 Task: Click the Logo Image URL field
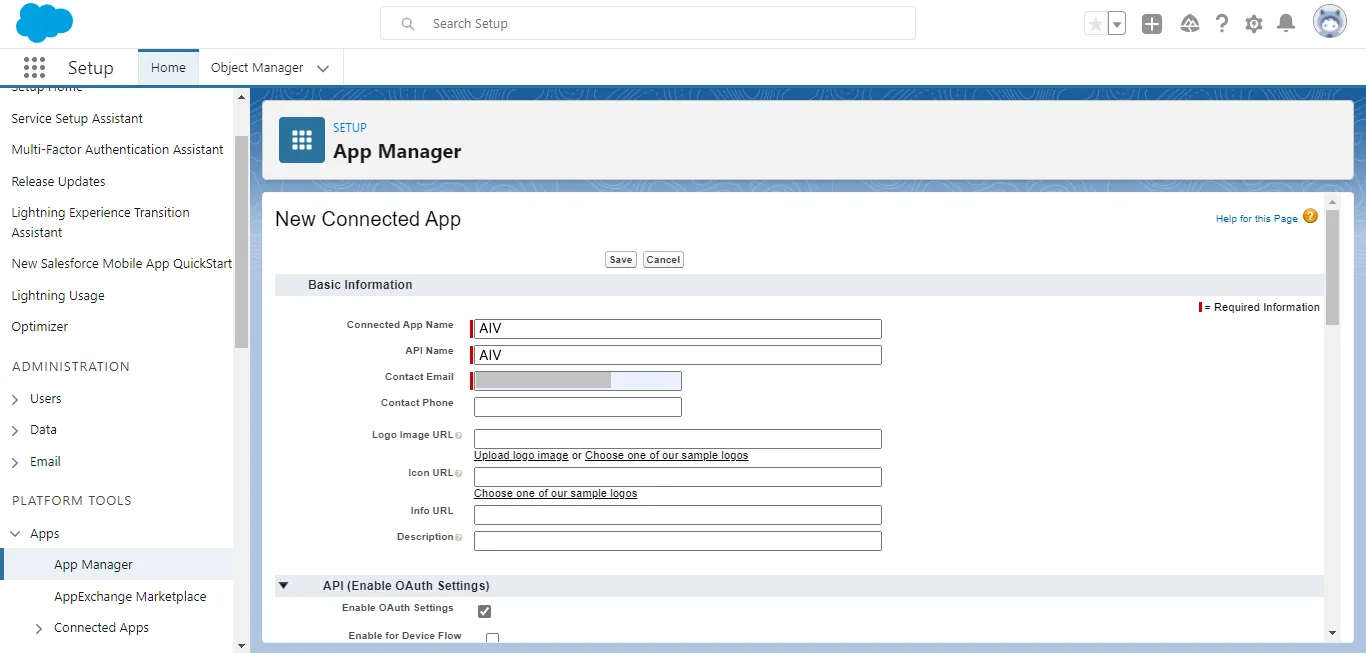678,439
